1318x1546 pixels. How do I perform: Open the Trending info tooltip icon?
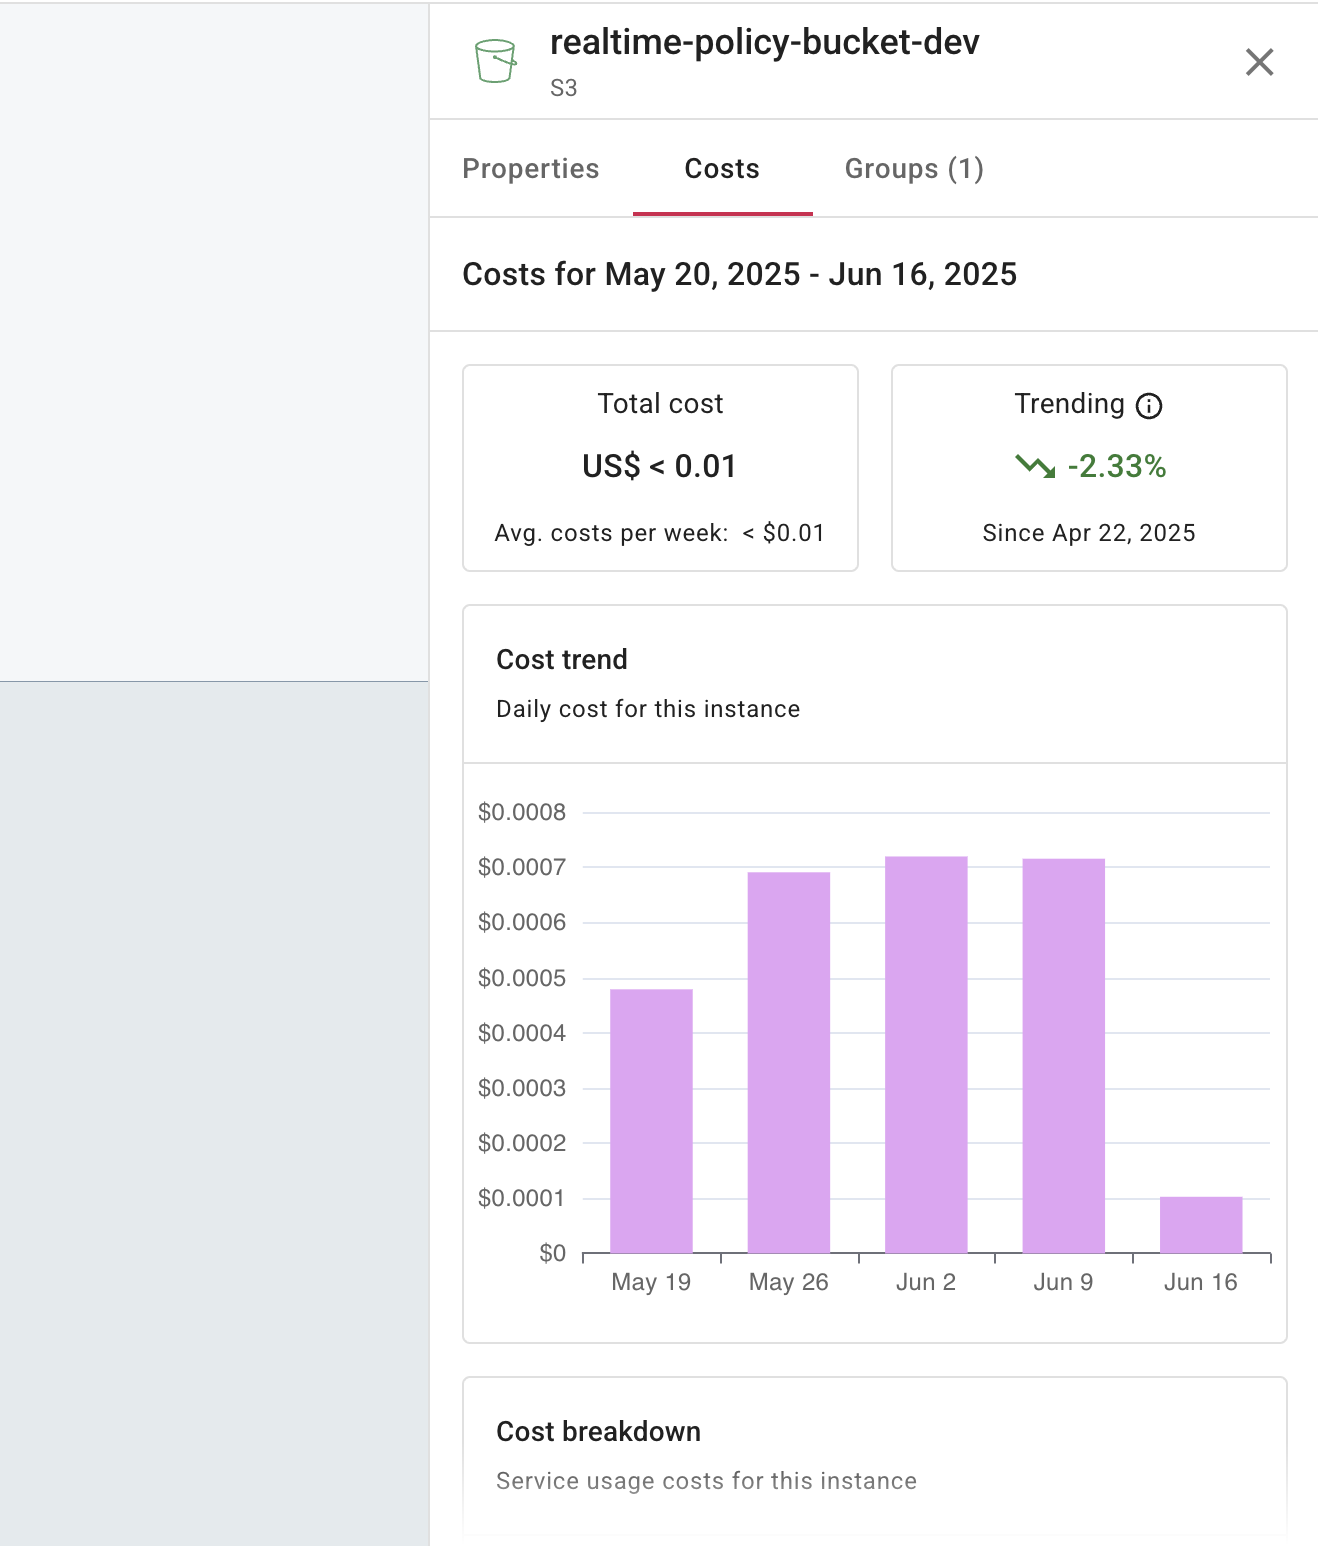click(x=1148, y=405)
